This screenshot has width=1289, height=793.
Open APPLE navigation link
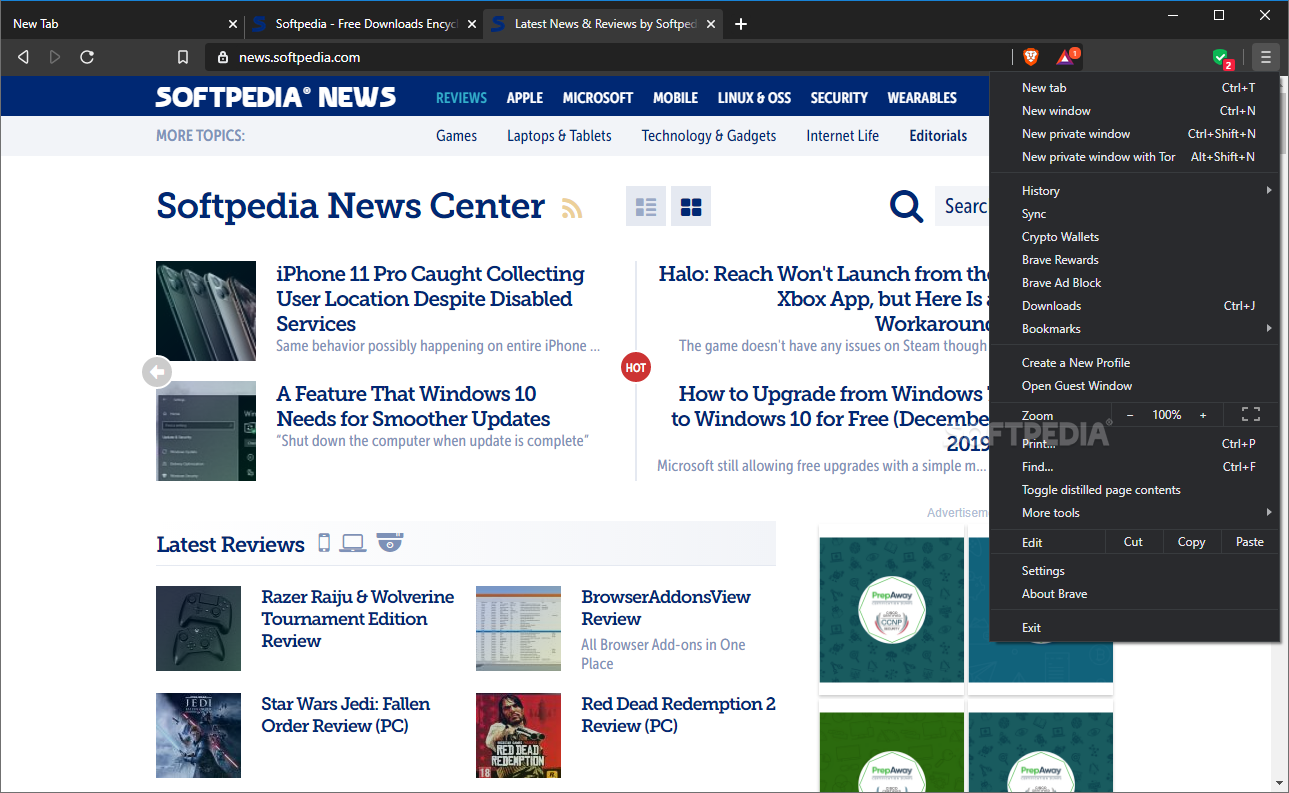coord(524,97)
